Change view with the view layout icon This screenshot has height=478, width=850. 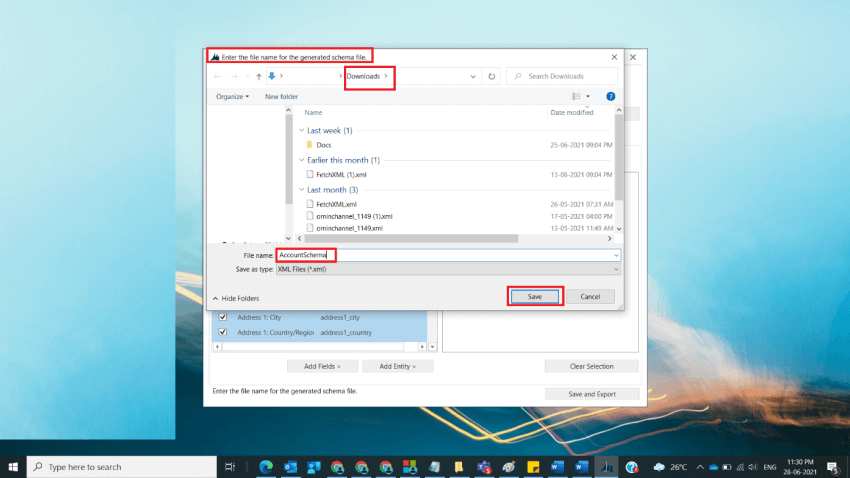(x=576, y=96)
